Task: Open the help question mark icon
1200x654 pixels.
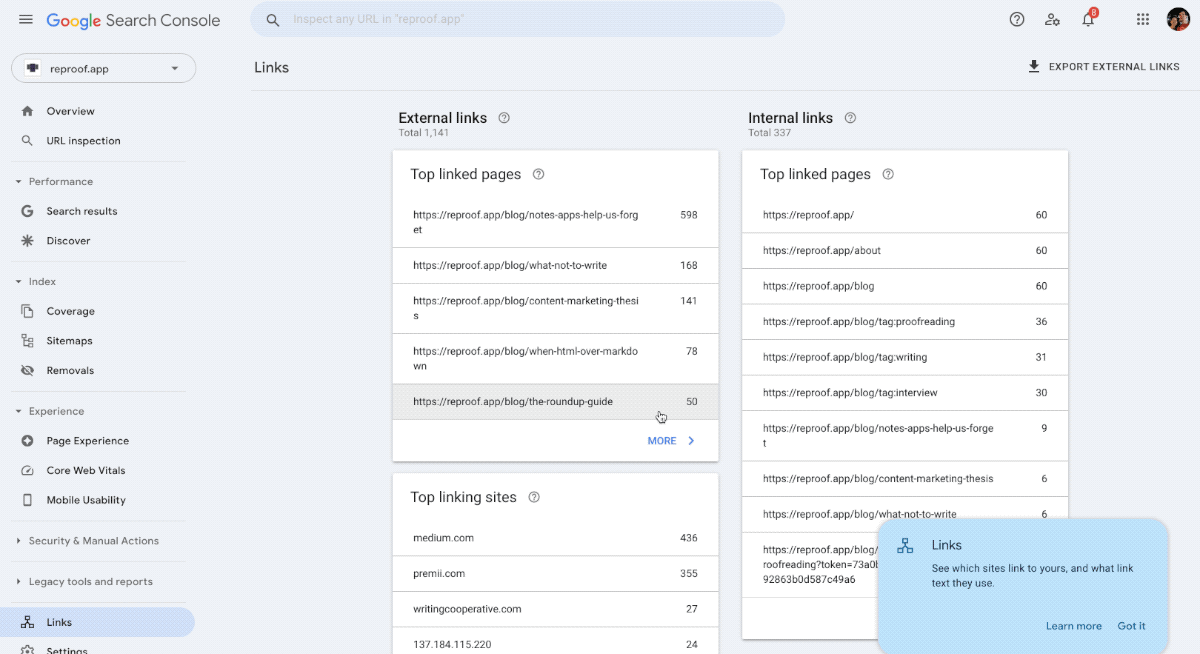Action: click(1017, 19)
